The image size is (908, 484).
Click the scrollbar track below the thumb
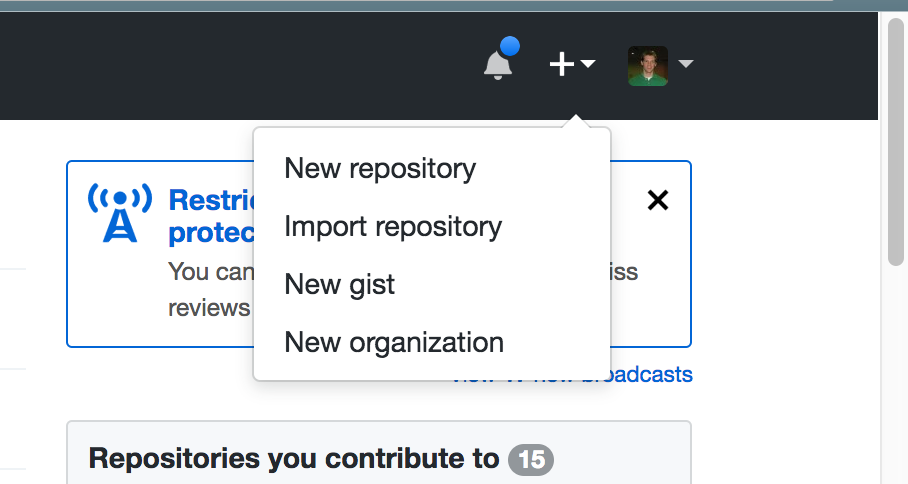[896, 380]
